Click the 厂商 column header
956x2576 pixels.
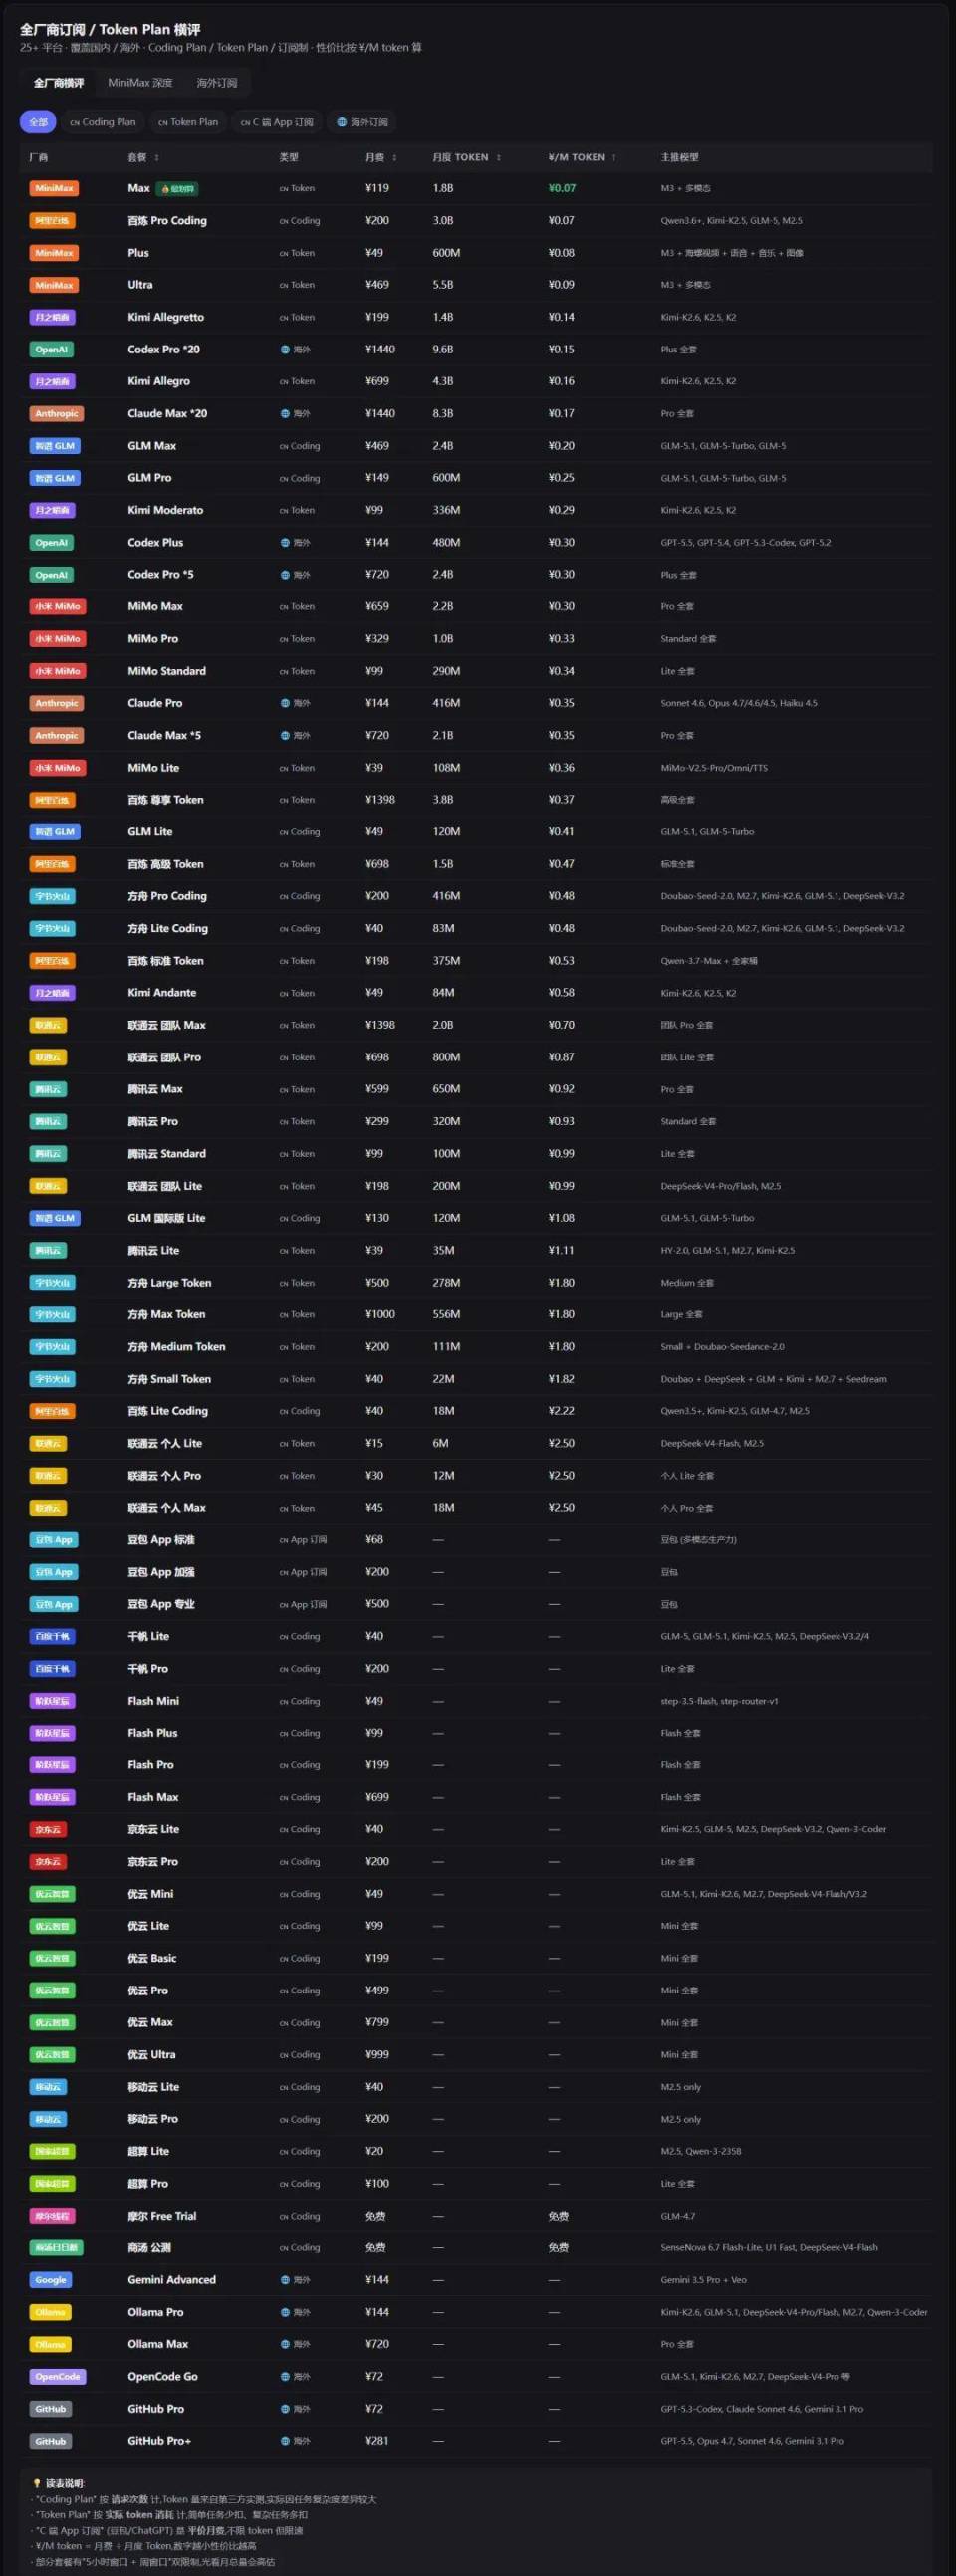(x=39, y=158)
